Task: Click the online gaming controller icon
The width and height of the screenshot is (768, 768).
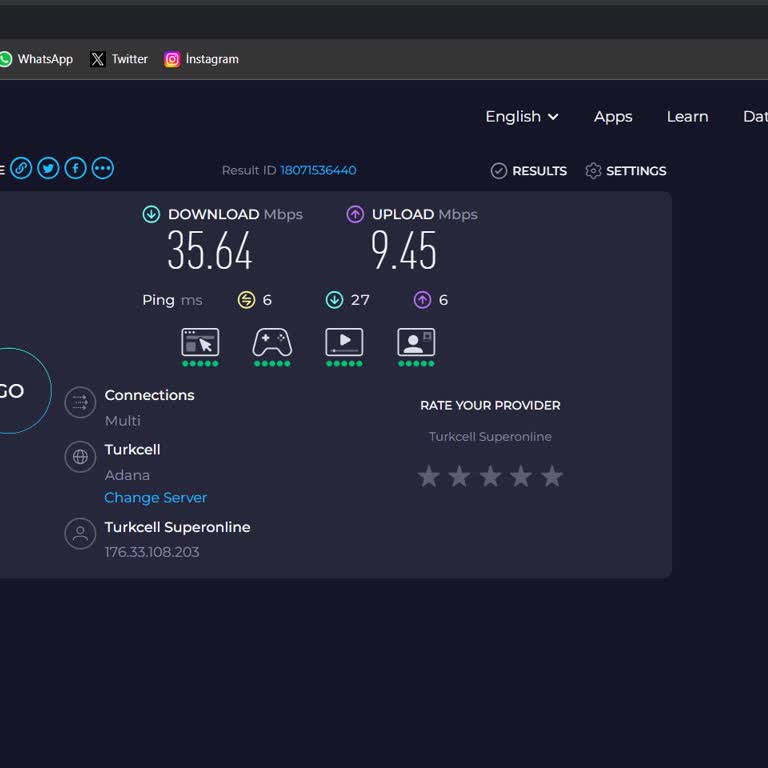Action: point(272,343)
